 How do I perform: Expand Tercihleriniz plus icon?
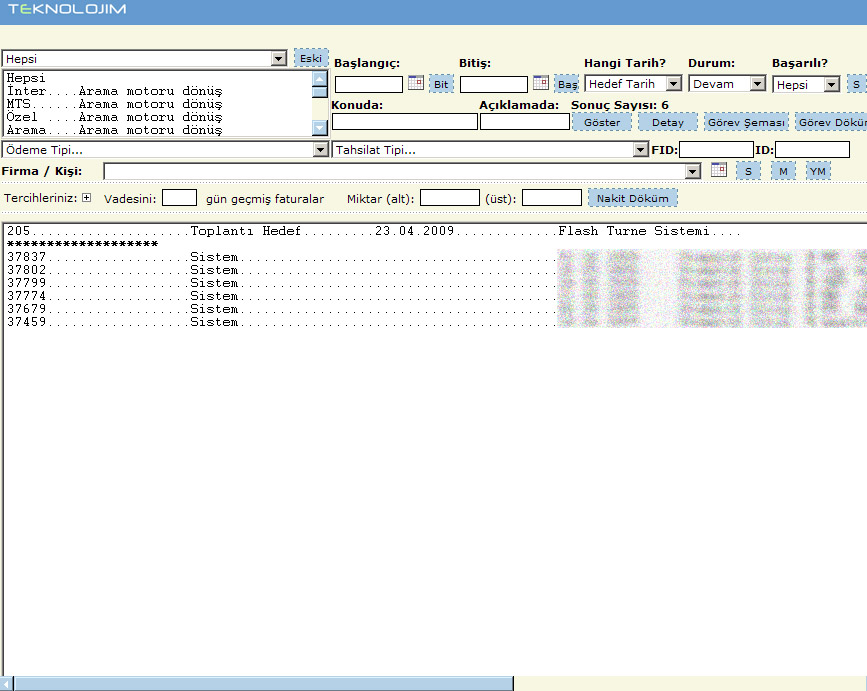tap(86, 197)
